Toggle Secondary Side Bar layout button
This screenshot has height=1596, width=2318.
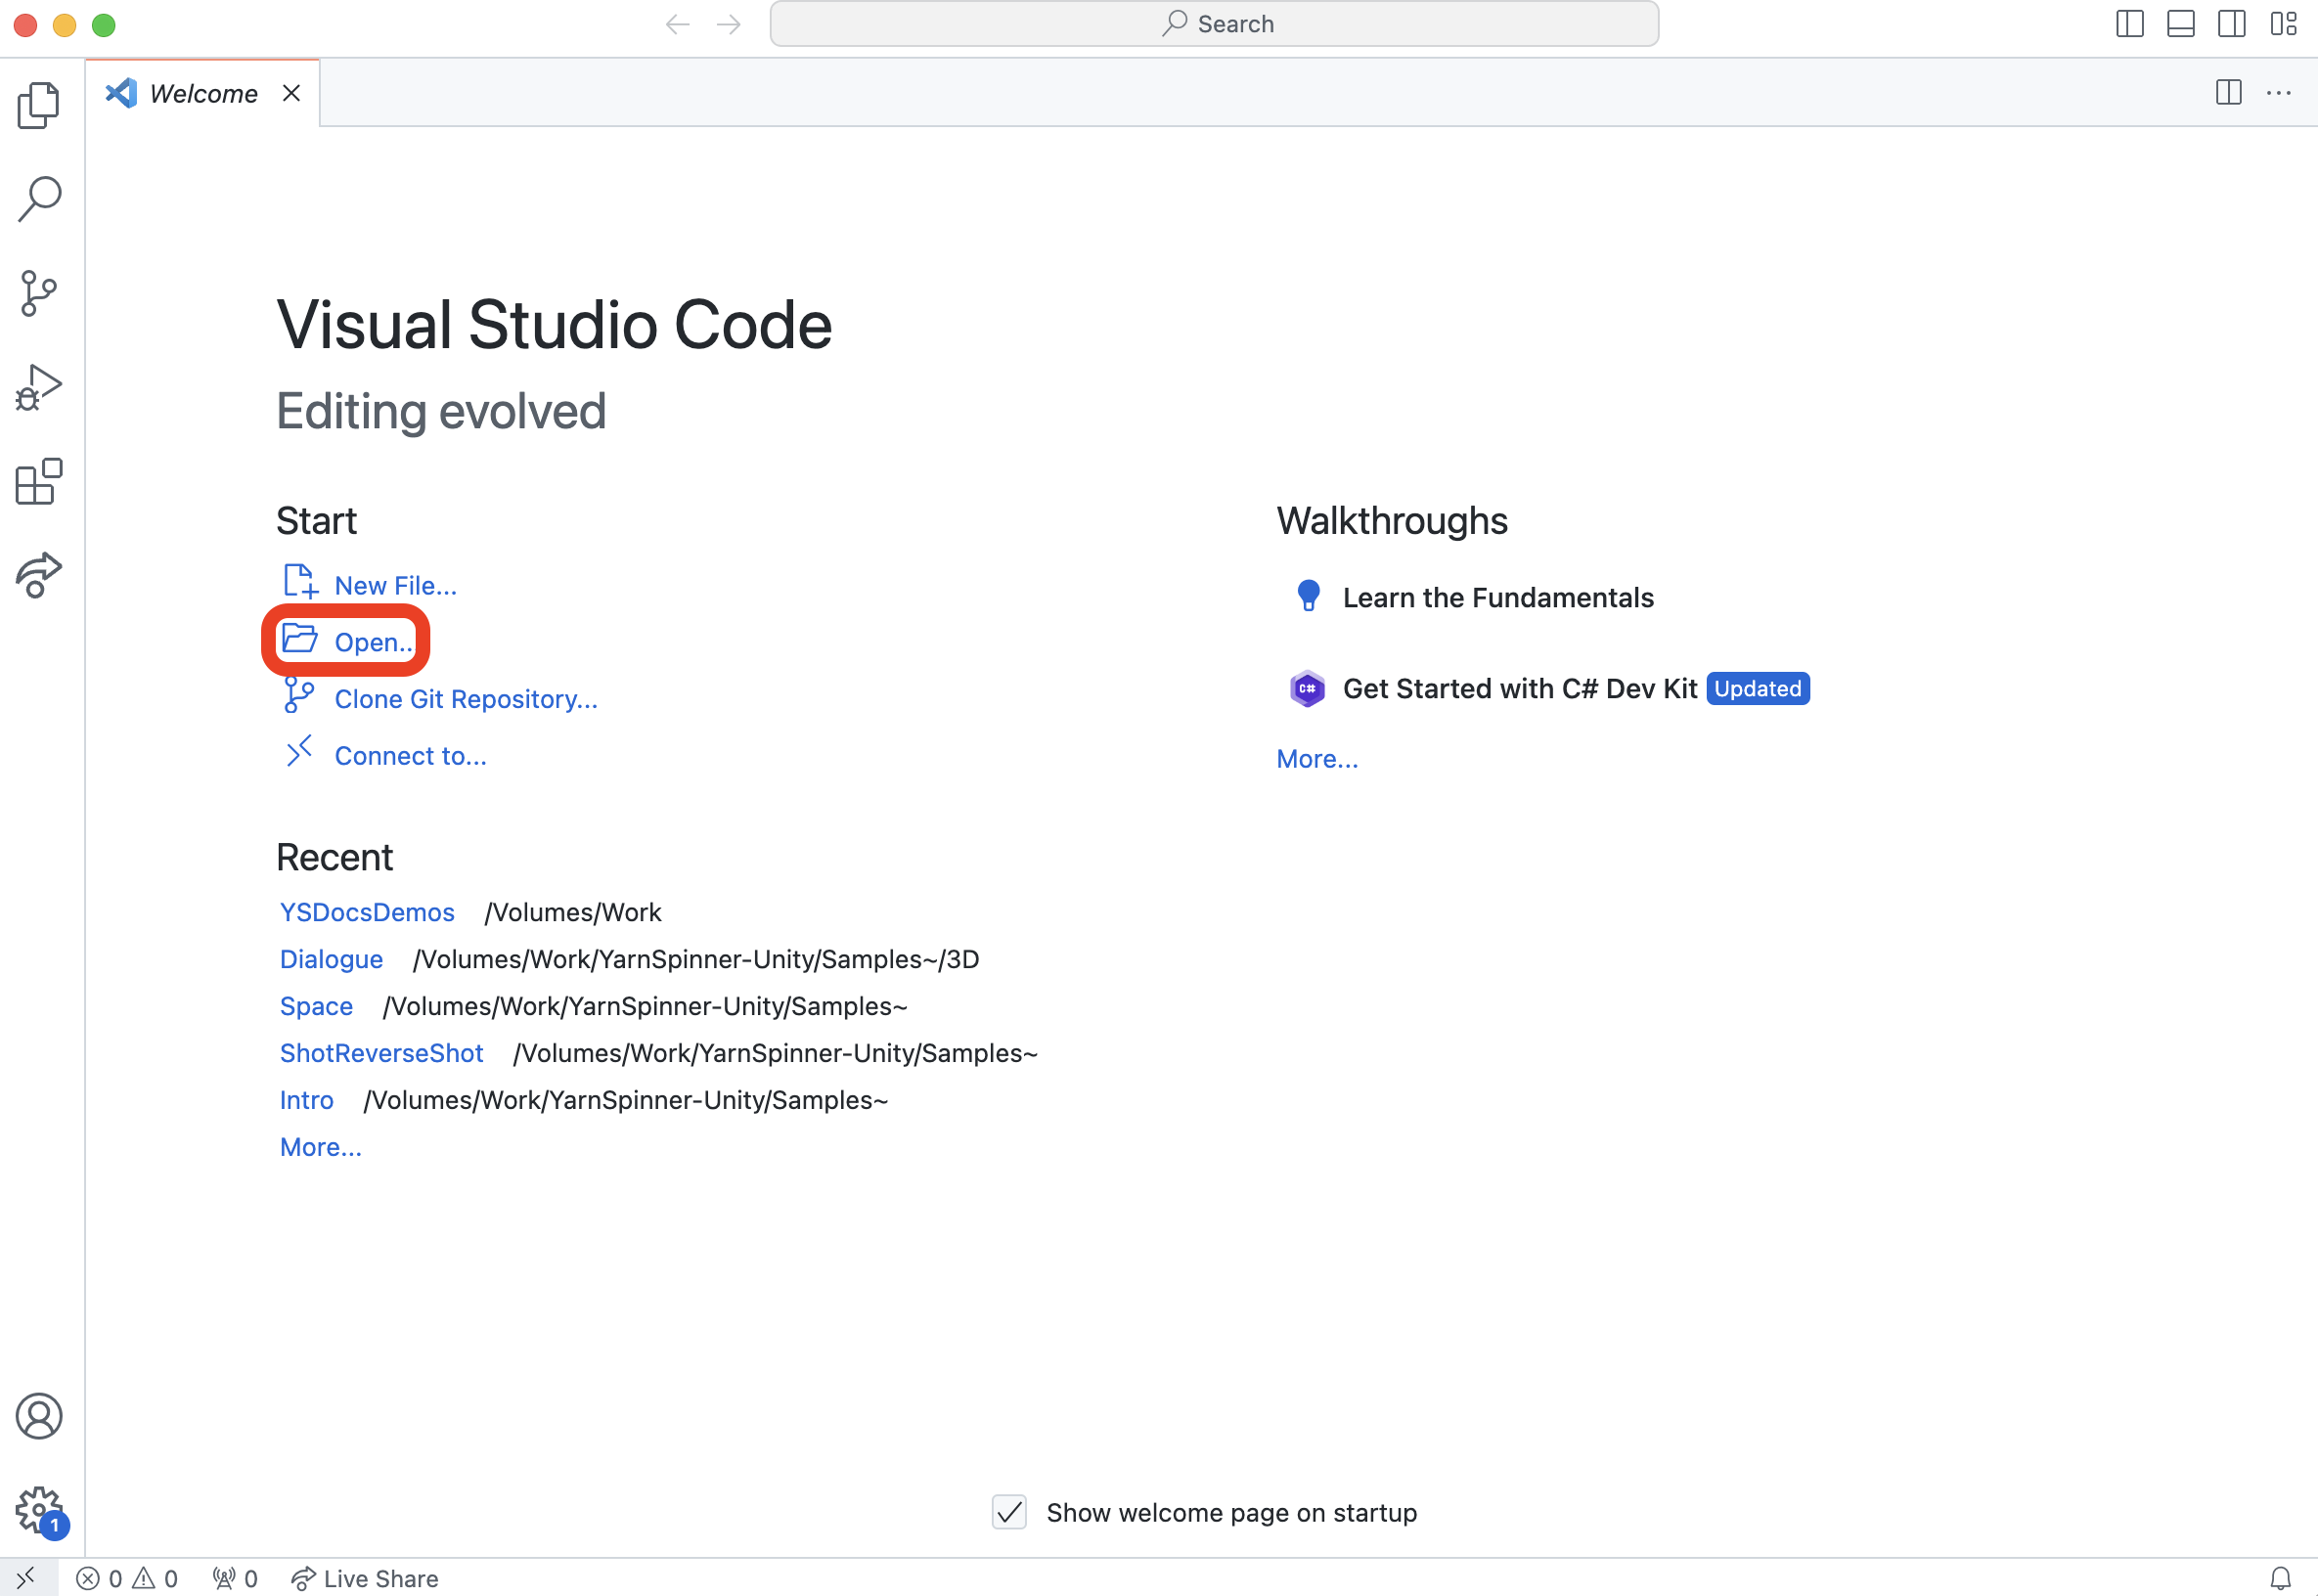[2232, 24]
